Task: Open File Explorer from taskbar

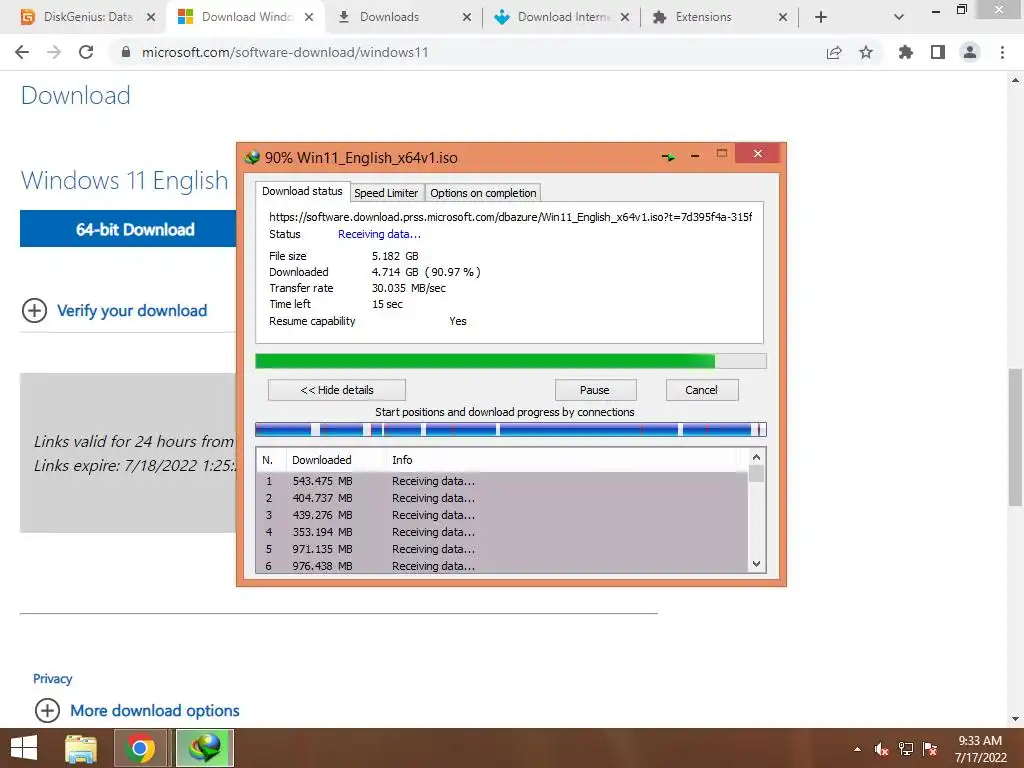Action: [x=81, y=748]
